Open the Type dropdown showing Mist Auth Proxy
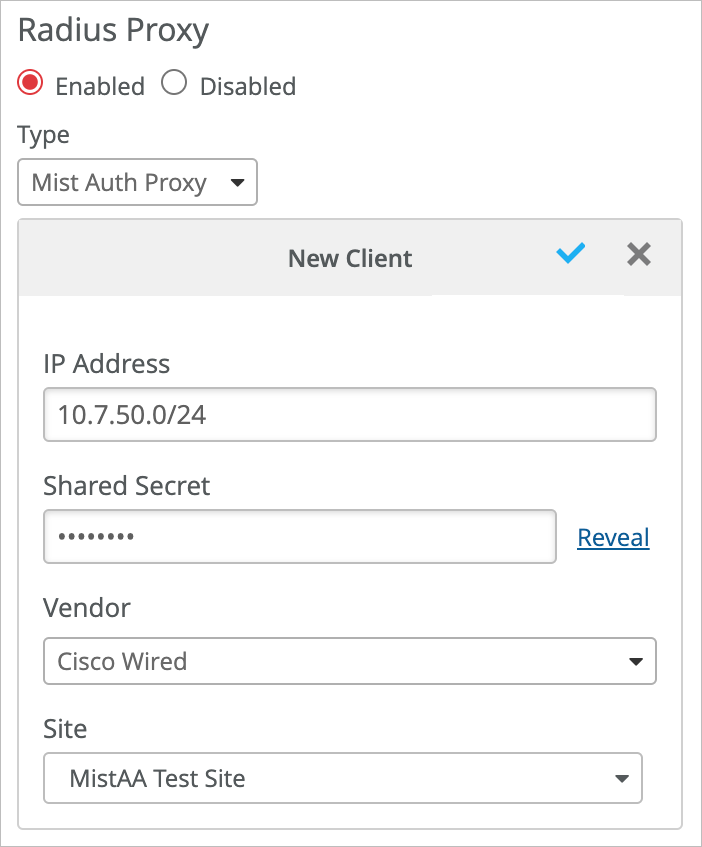The image size is (702, 847). pyautogui.click(x=137, y=182)
